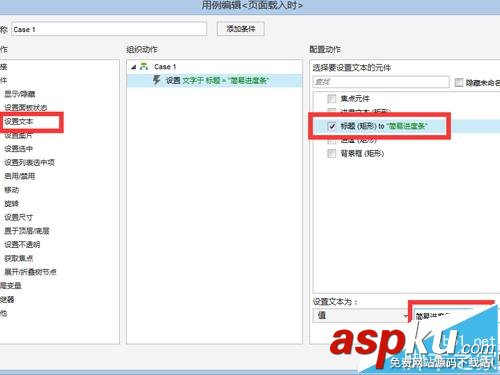Check the 背景框 (矩形) checkbox
The height and width of the screenshot is (375, 500).
332,153
